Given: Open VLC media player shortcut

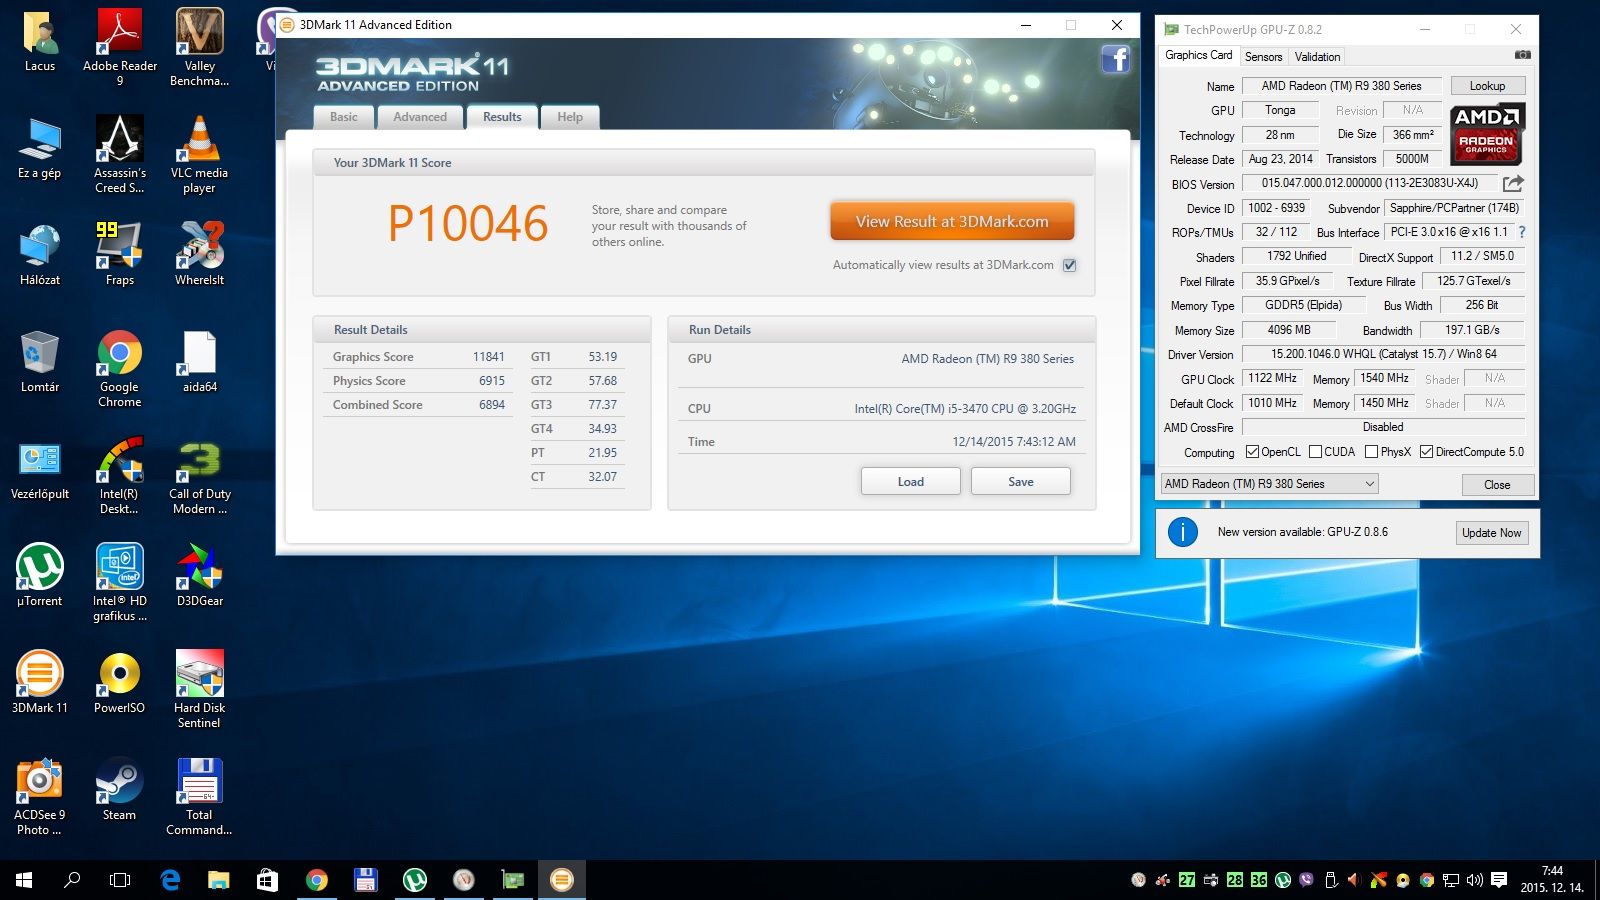Looking at the screenshot, I should (199, 154).
